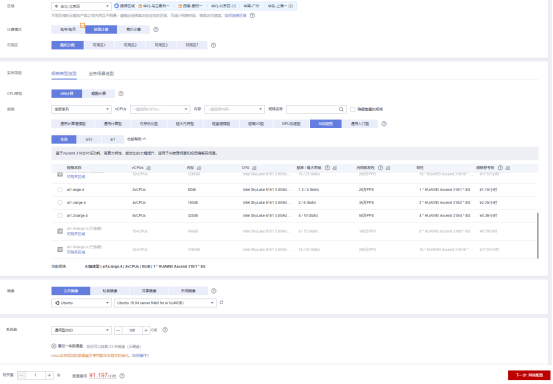Open help icon next to billing mode options
The image size is (553, 384).
pos(156,30)
